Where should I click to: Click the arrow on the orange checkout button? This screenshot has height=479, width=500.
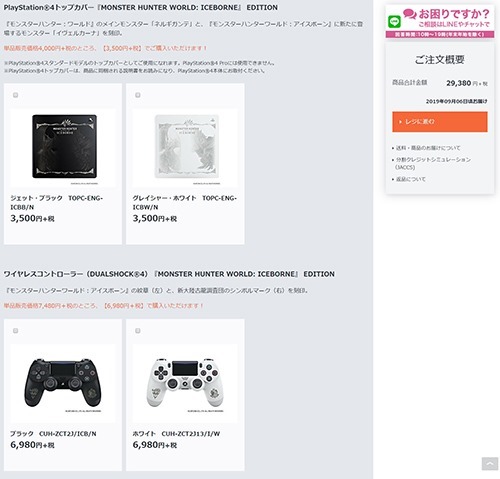(400, 122)
